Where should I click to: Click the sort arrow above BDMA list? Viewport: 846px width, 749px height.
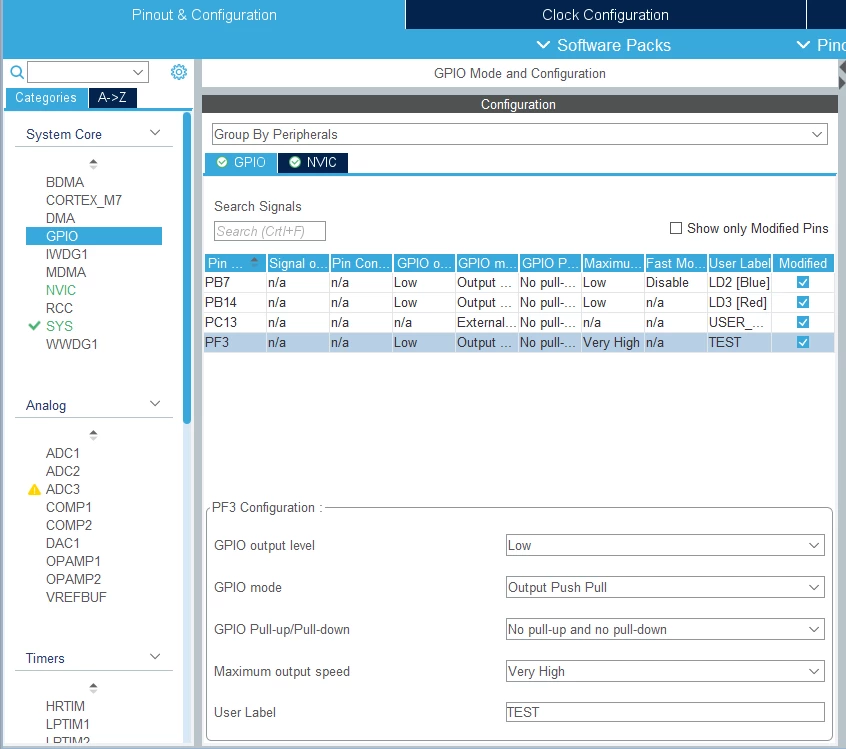[x=93, y=163]
